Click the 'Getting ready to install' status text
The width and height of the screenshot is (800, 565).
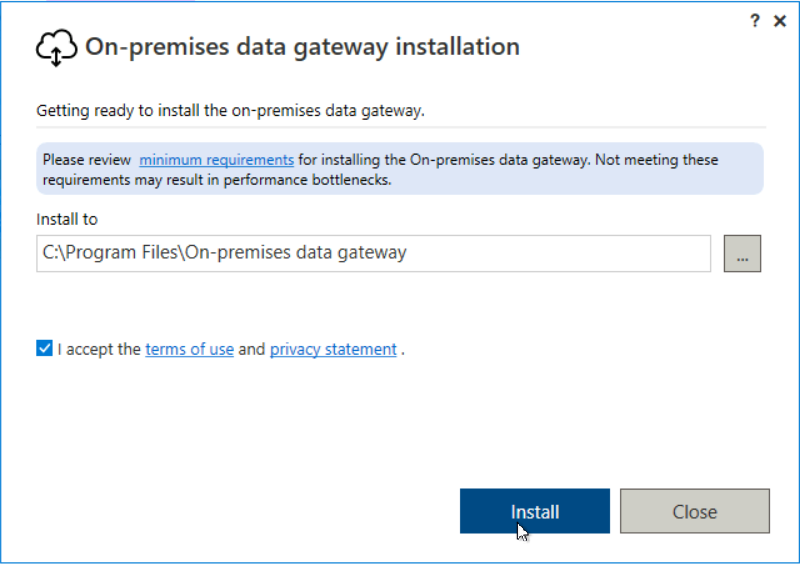[230, 110]
